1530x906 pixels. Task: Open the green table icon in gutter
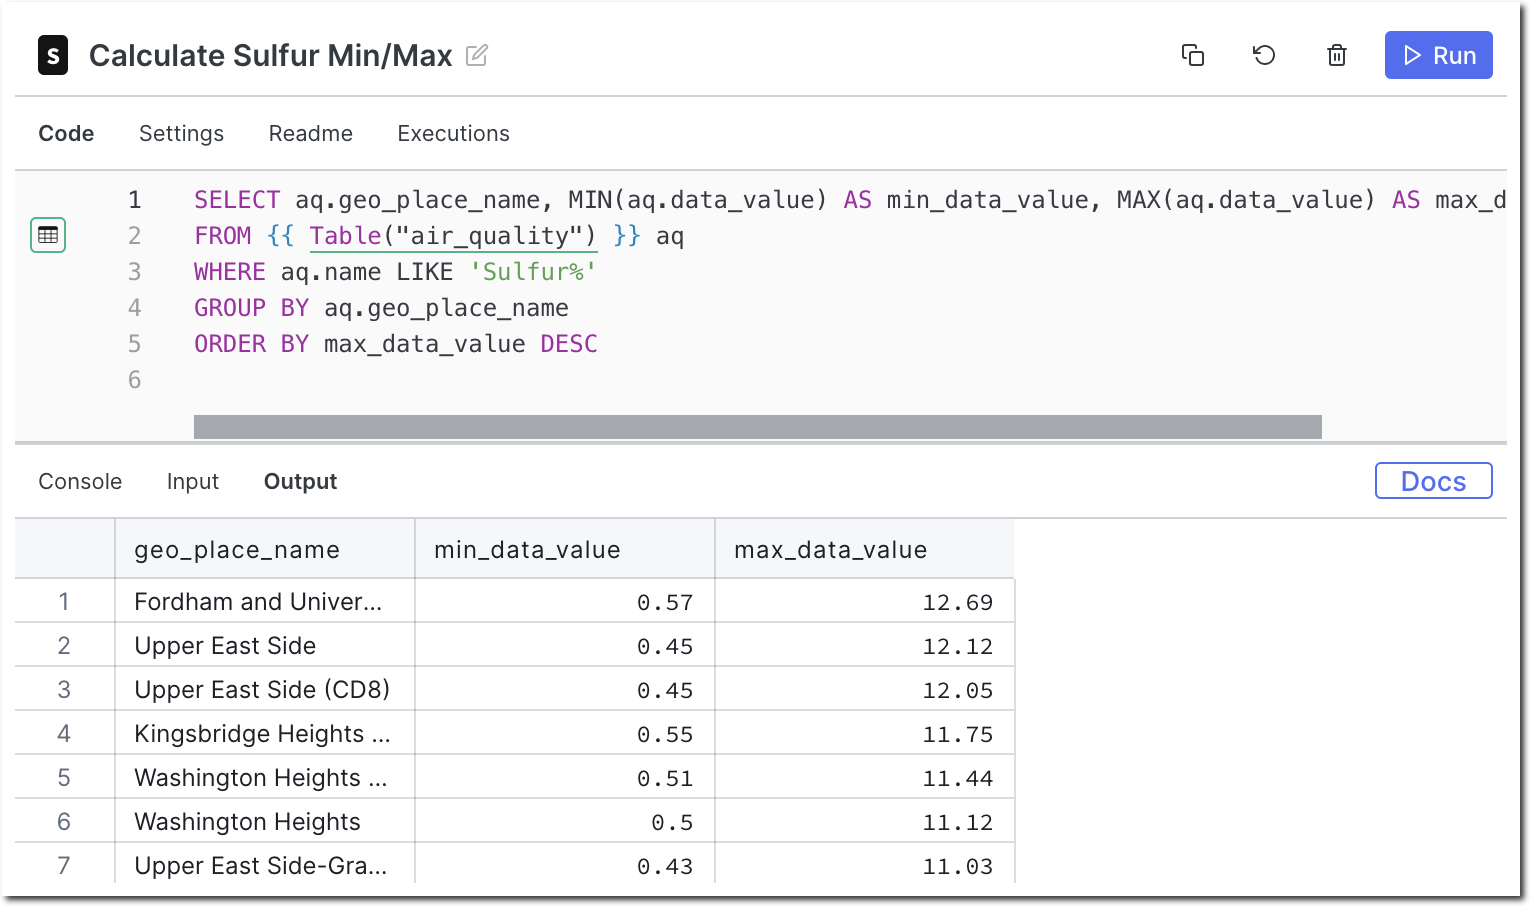click(48, 235)
